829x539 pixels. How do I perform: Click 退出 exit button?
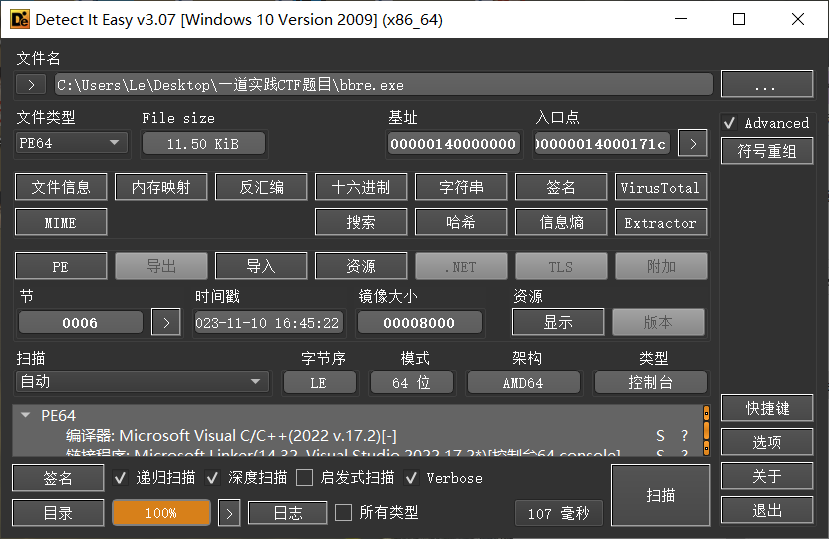coord(767,510)
